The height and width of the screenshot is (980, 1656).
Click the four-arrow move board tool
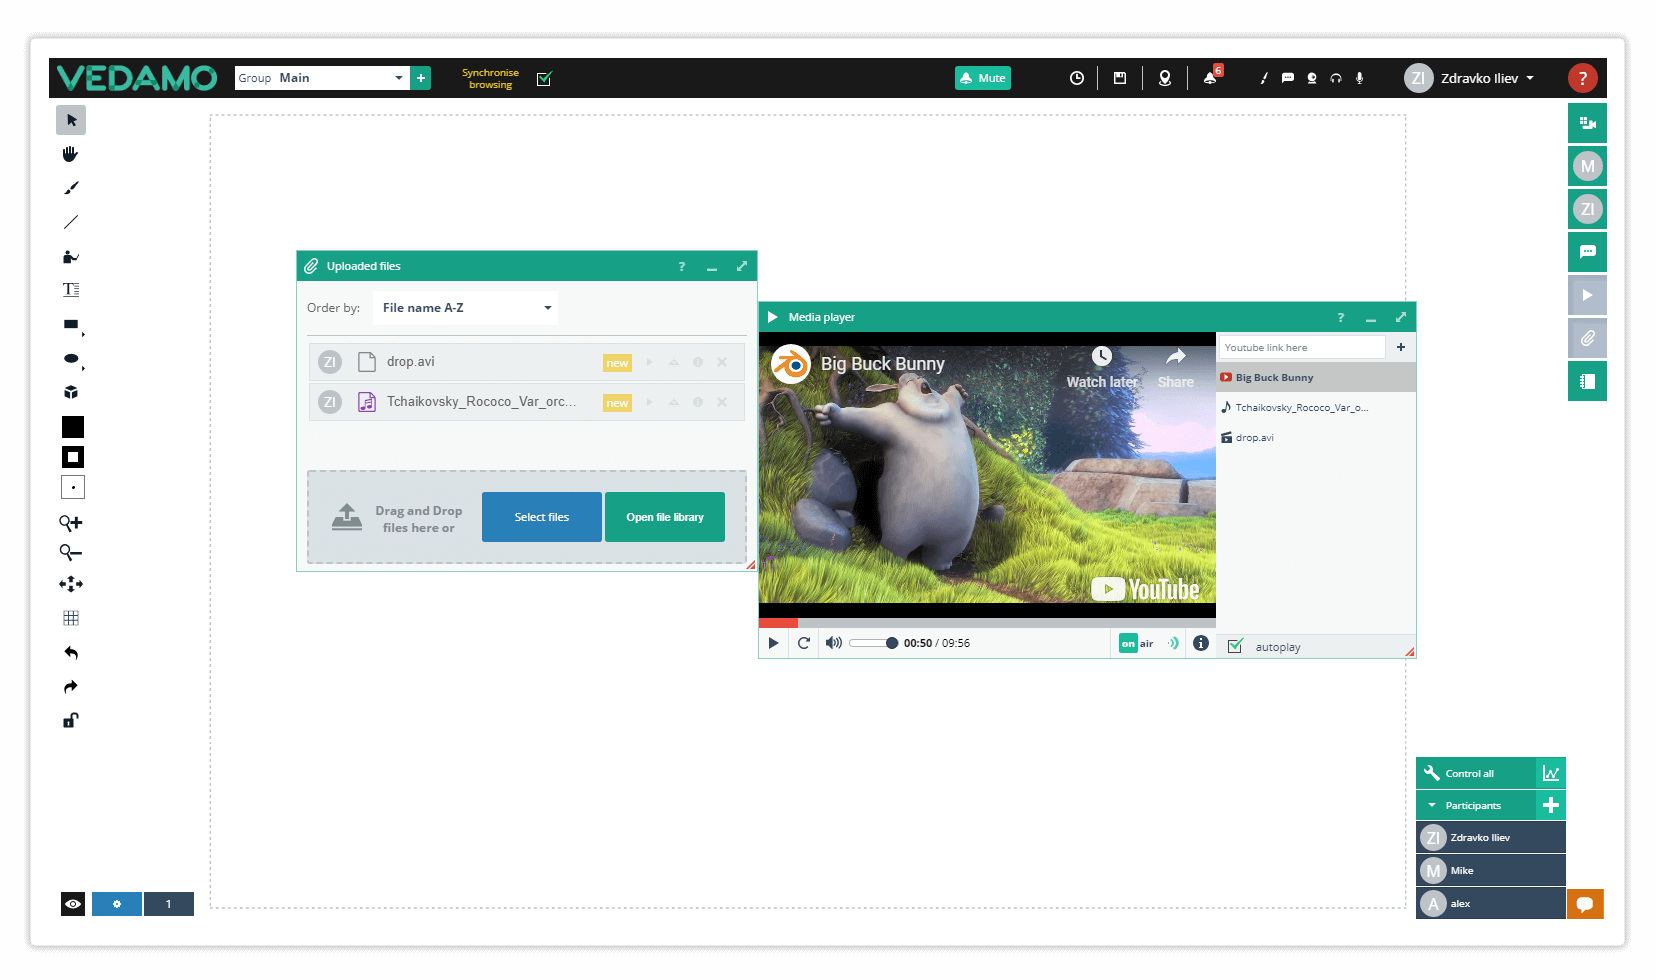71,584
